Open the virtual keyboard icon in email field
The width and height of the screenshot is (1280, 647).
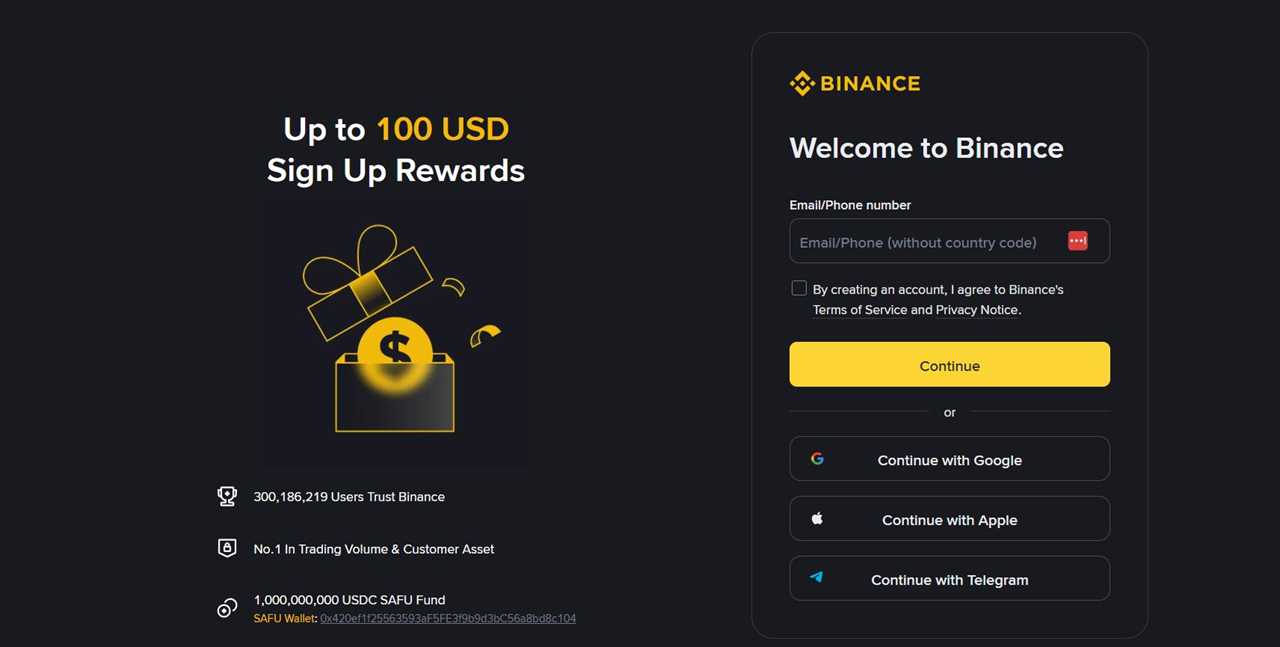[x=1077, y=241]
